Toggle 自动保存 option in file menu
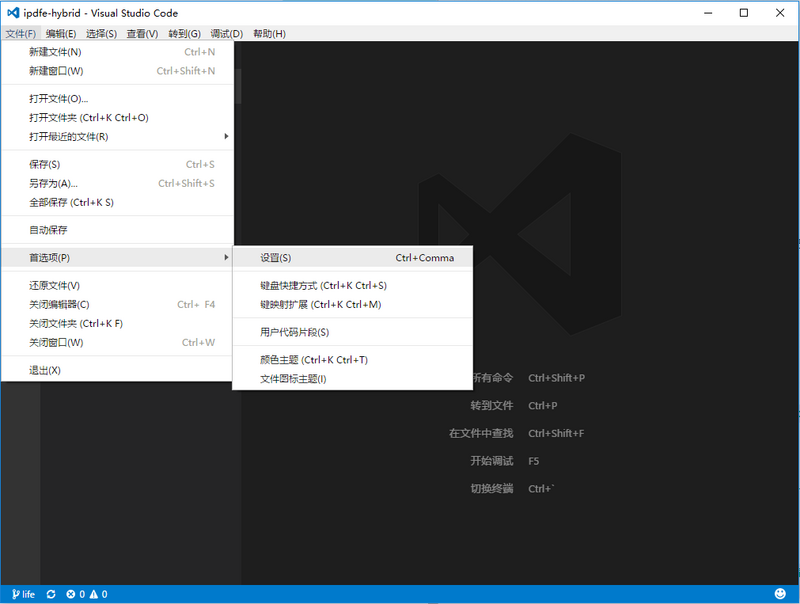 click(x=117, y=230)
